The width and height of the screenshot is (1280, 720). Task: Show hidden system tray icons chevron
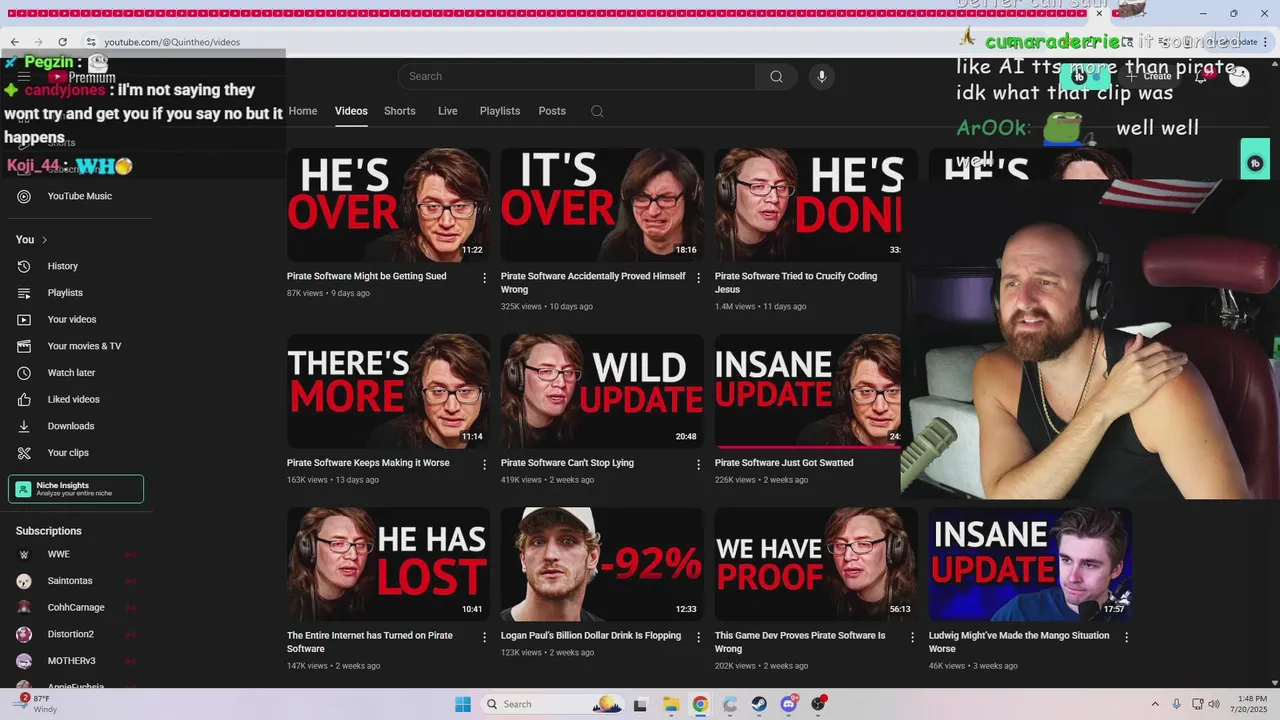[x=1155, y=704]
